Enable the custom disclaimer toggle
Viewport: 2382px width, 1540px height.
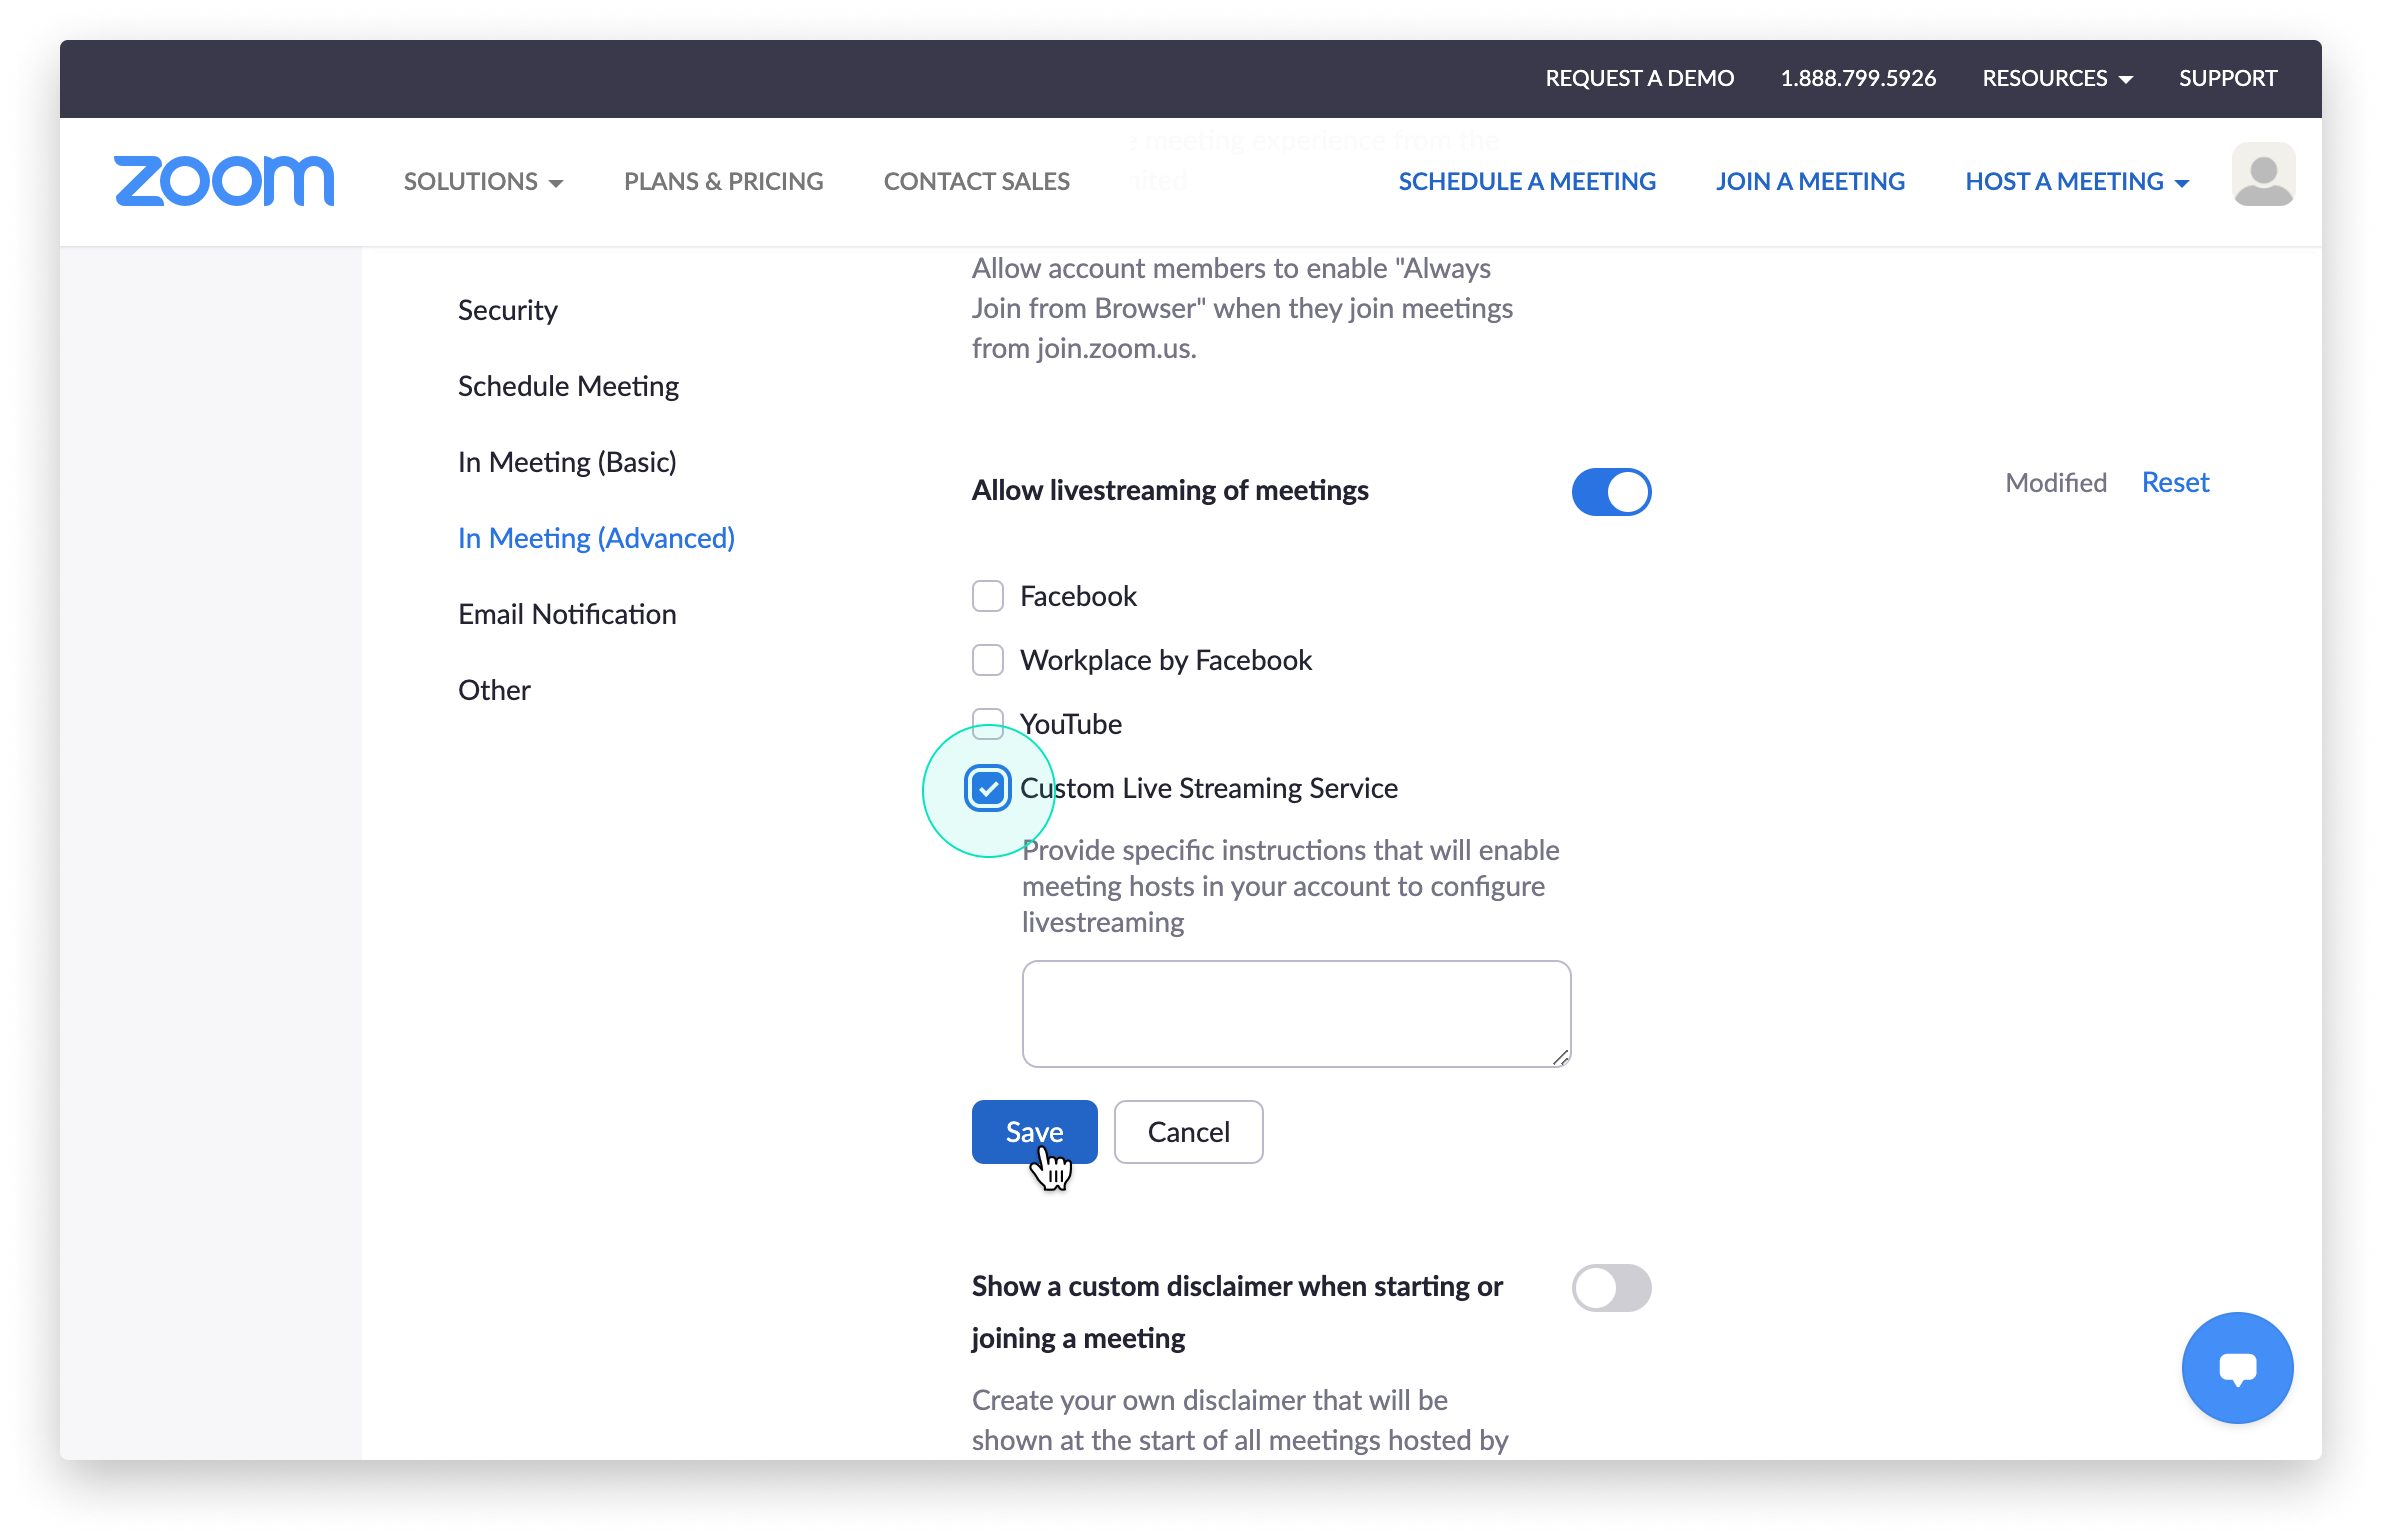point(1611,1287)
